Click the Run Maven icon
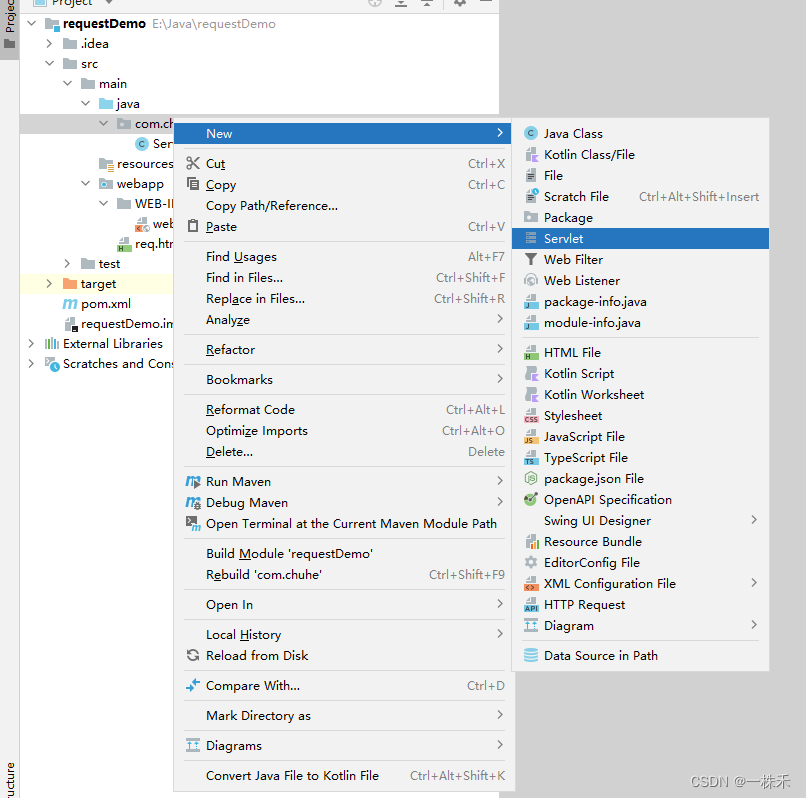Viewport: 806px width, 798px height. (x=193, y=482)
